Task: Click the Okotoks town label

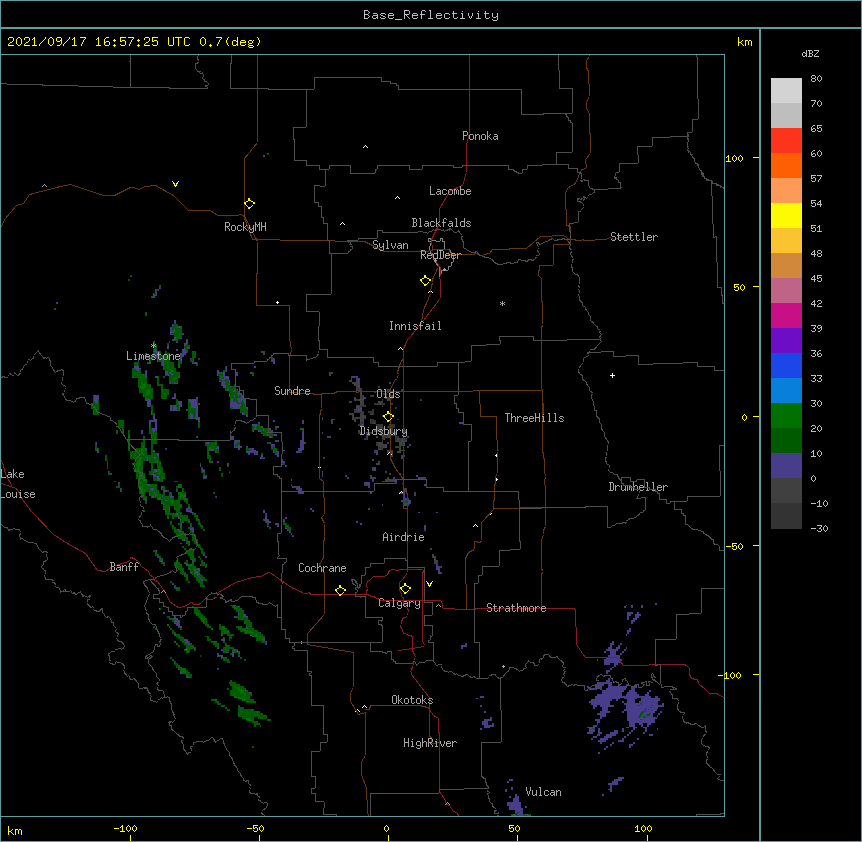Action: pyautogui.click(x=412, y=700)
